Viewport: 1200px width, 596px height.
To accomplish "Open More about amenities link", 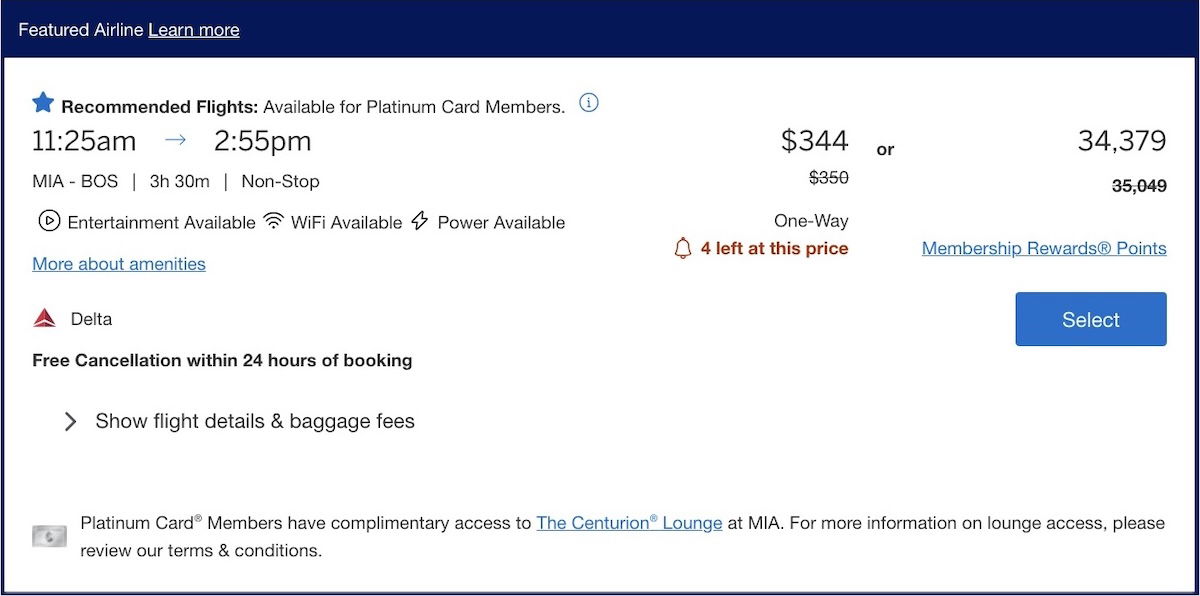I will tap(119, 264).
